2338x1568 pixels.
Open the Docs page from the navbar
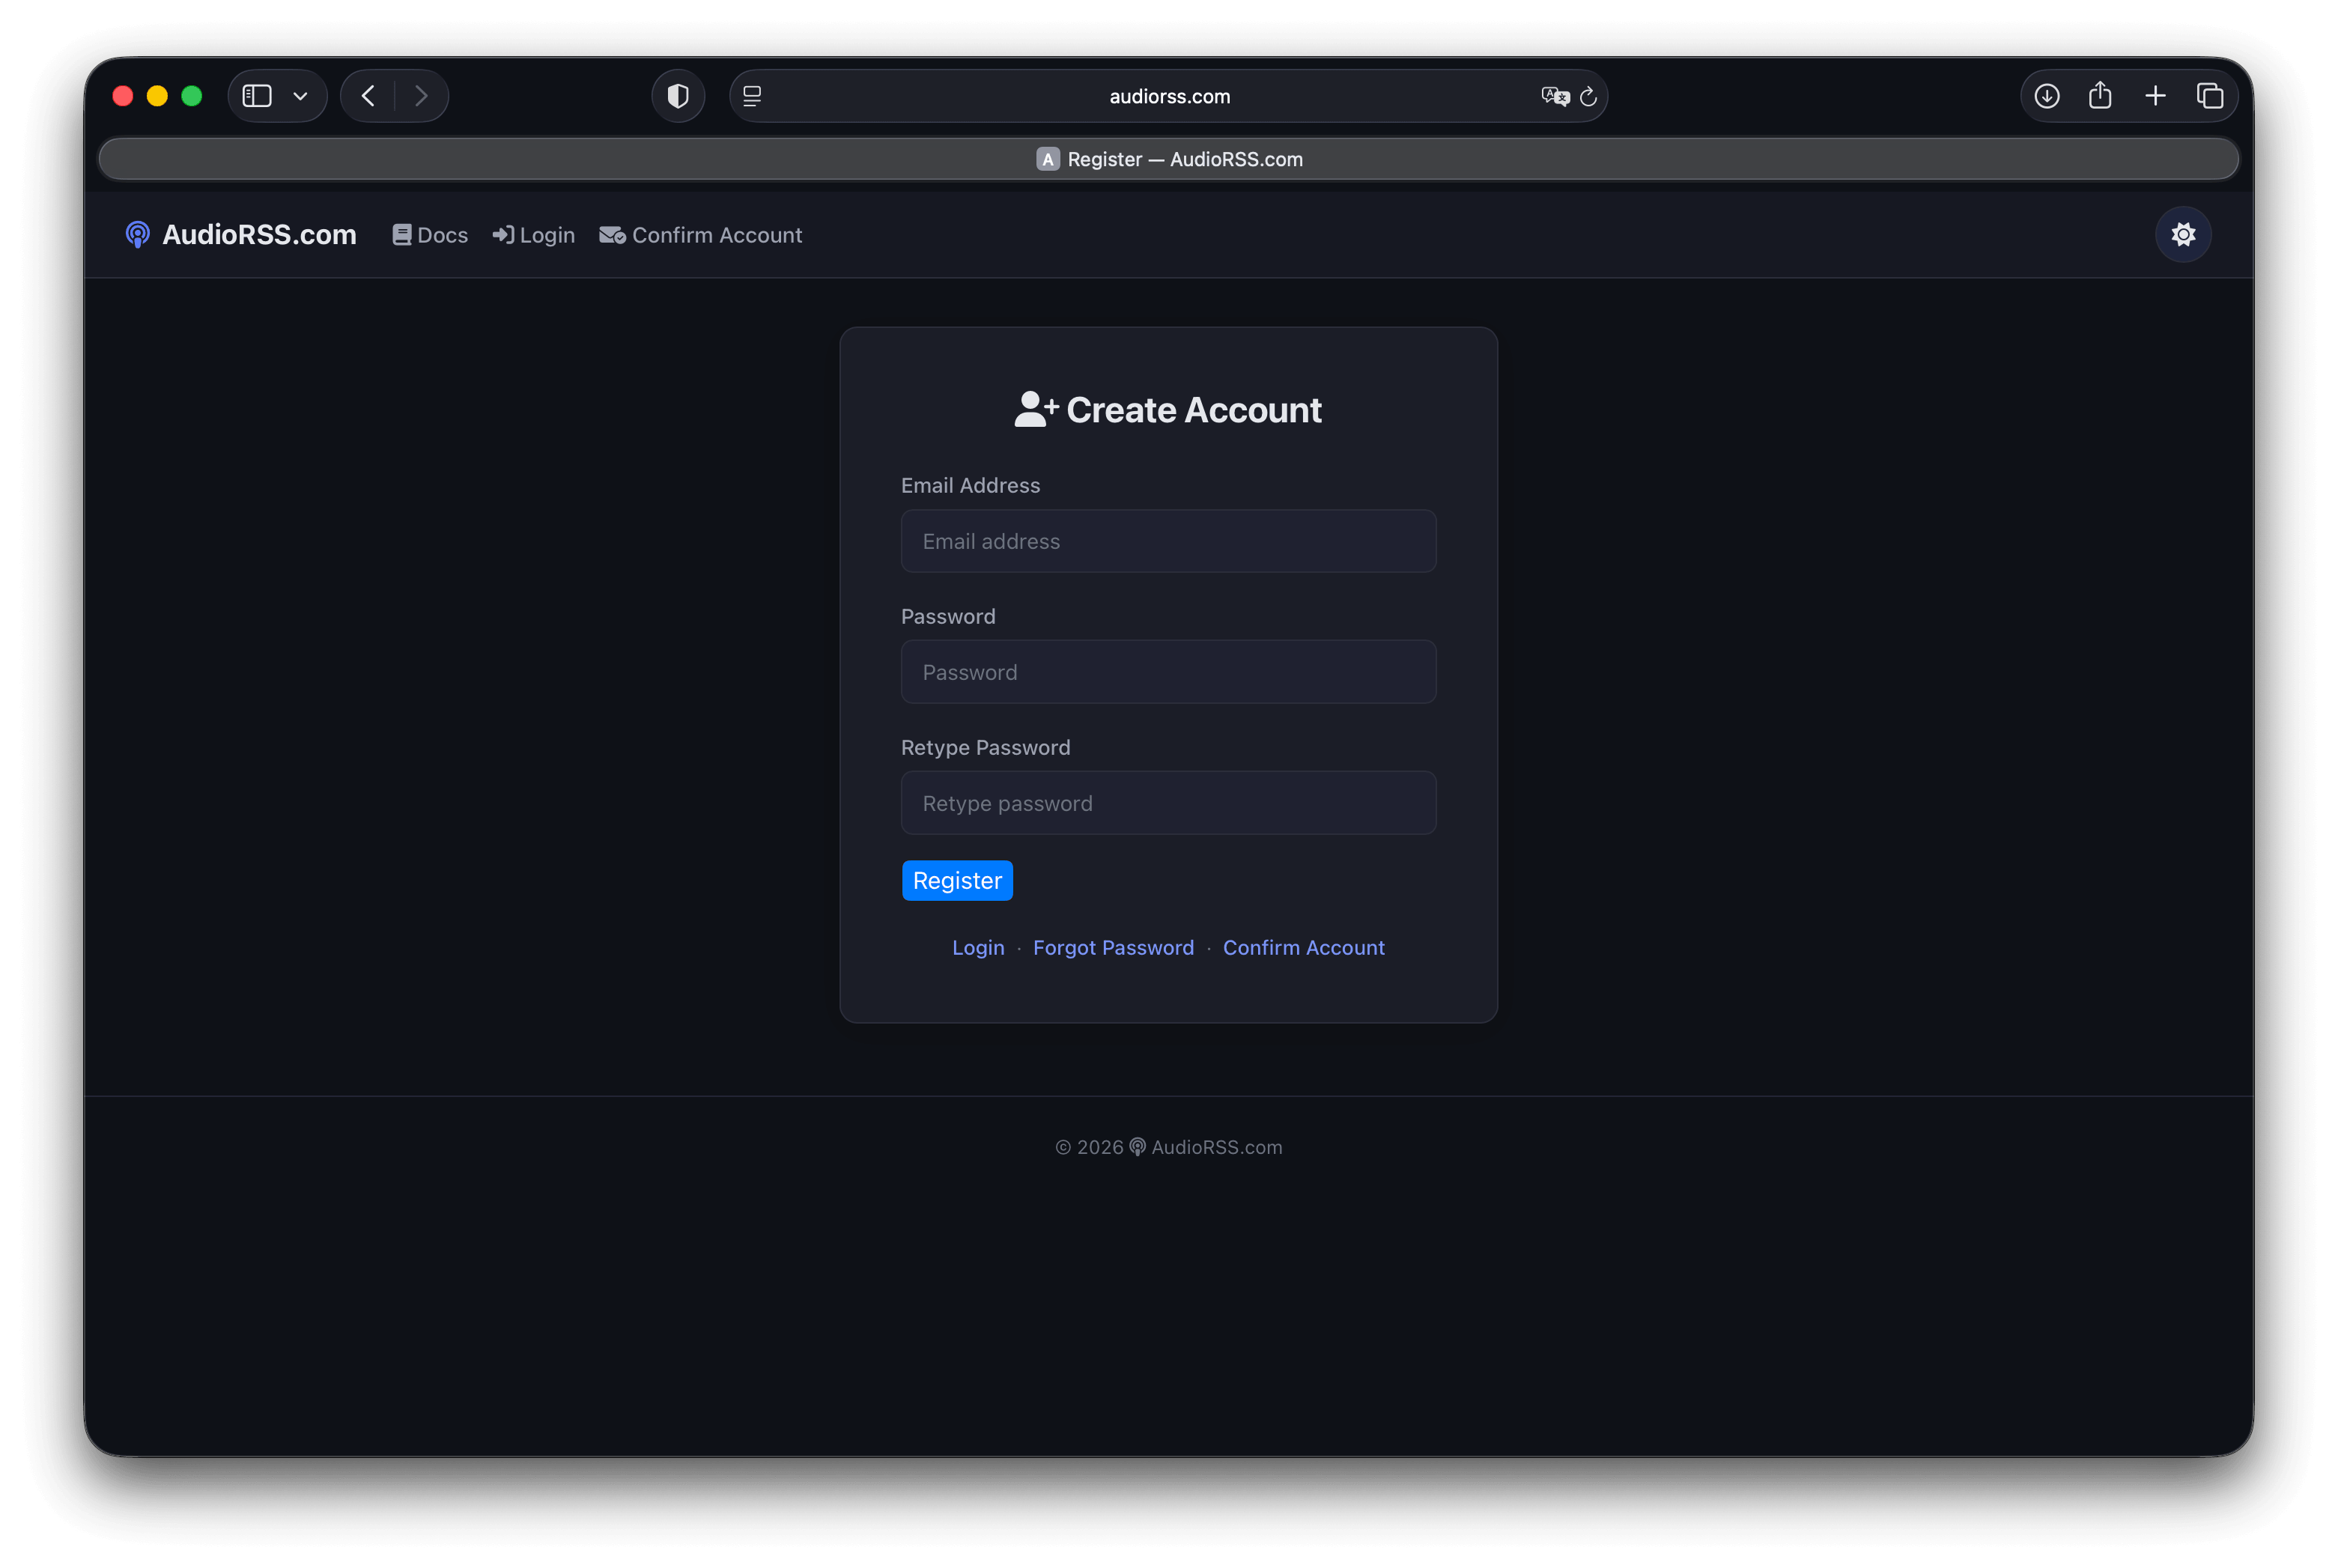(430, 234)
